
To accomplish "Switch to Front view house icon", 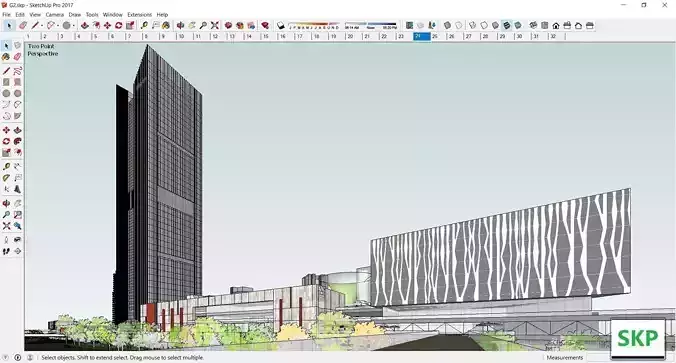I will point(556,25).
